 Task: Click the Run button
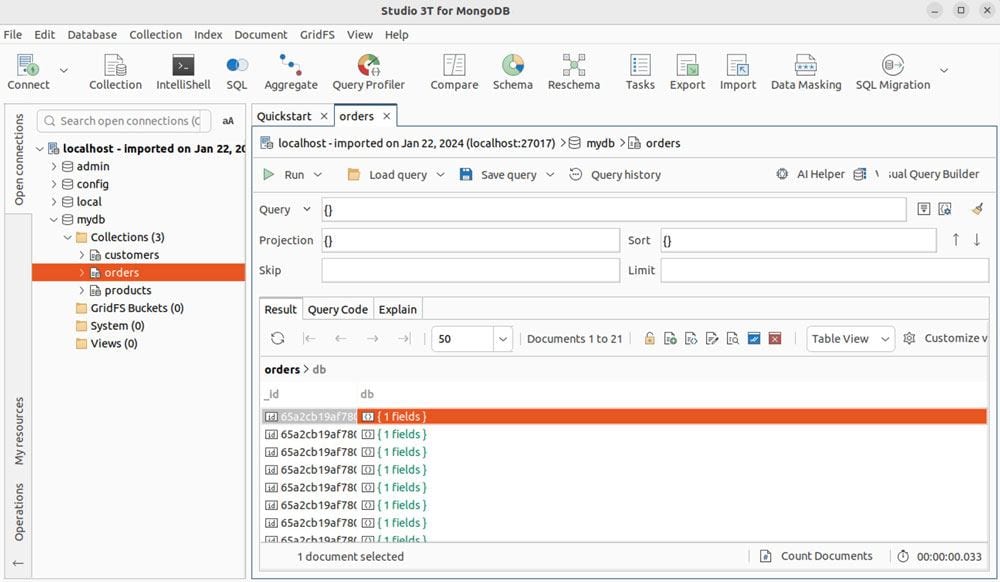click(285, 175)
